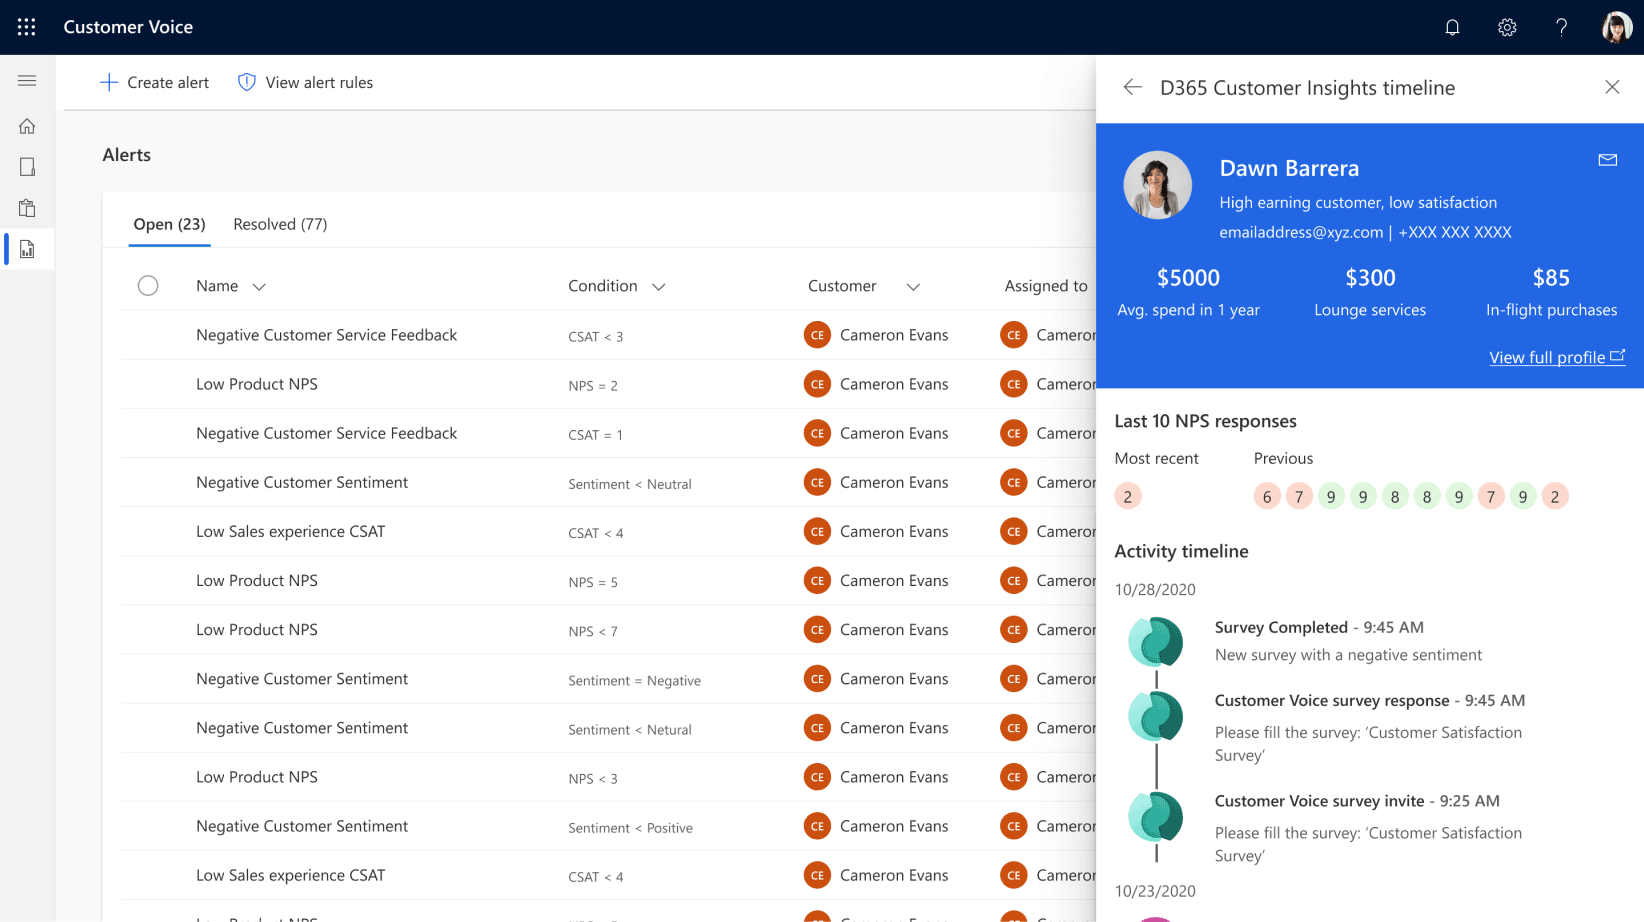Open the report chart icon in sidebar
Image resolution: width=1644 pixels, height=922 pixels.
pos(27,249)
